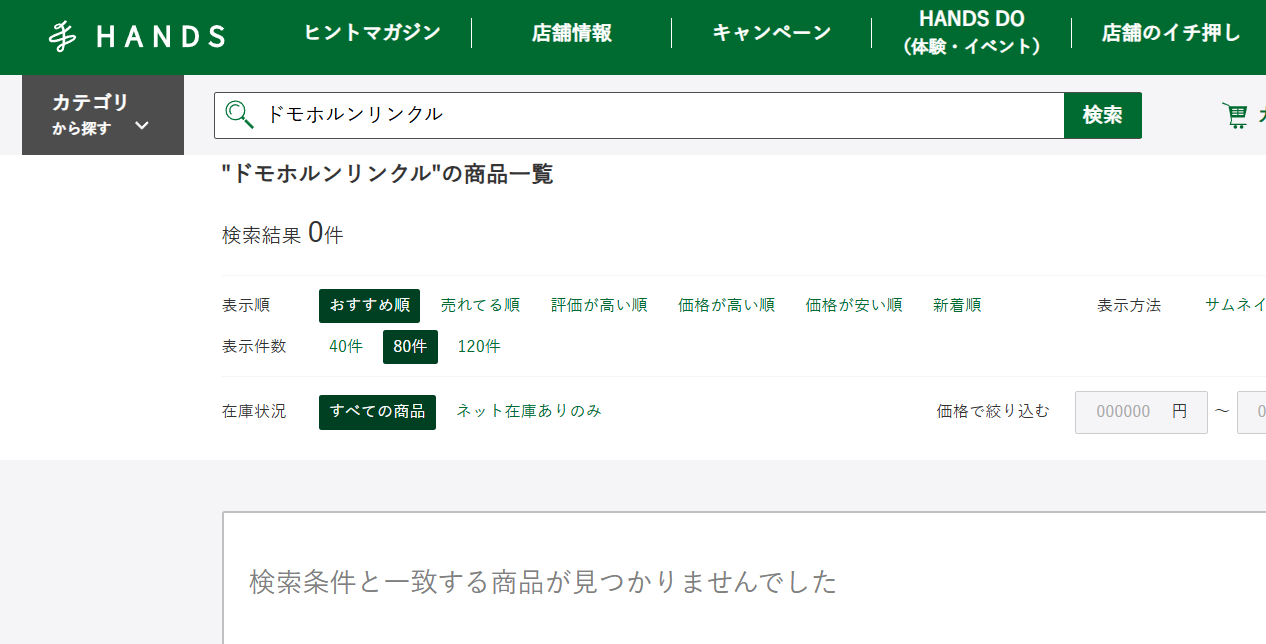Sort by おすすめ順
The image size is (1266, 644).
coord(369,306)
